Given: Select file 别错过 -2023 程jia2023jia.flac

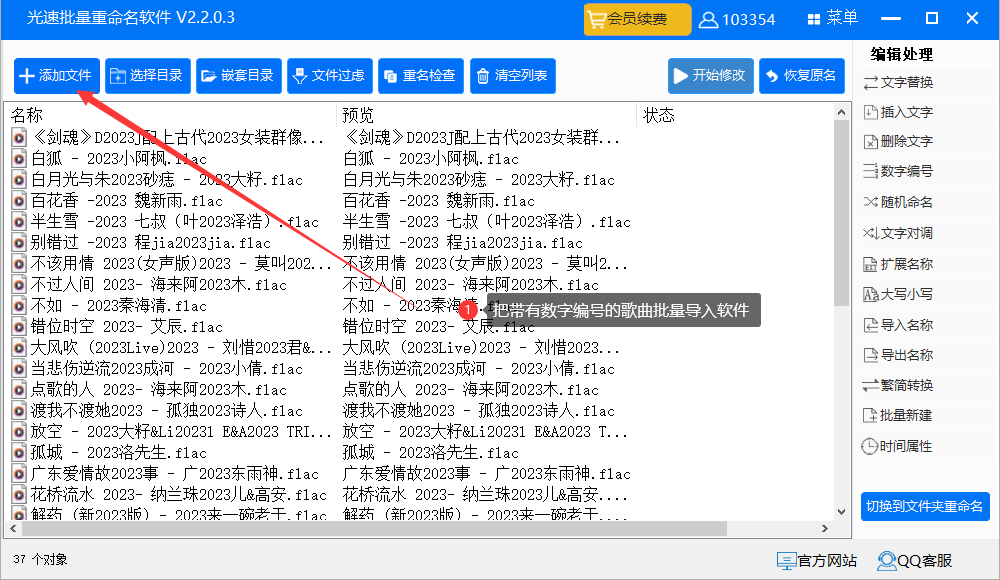Looking at the screenshot, I should 151,243.
